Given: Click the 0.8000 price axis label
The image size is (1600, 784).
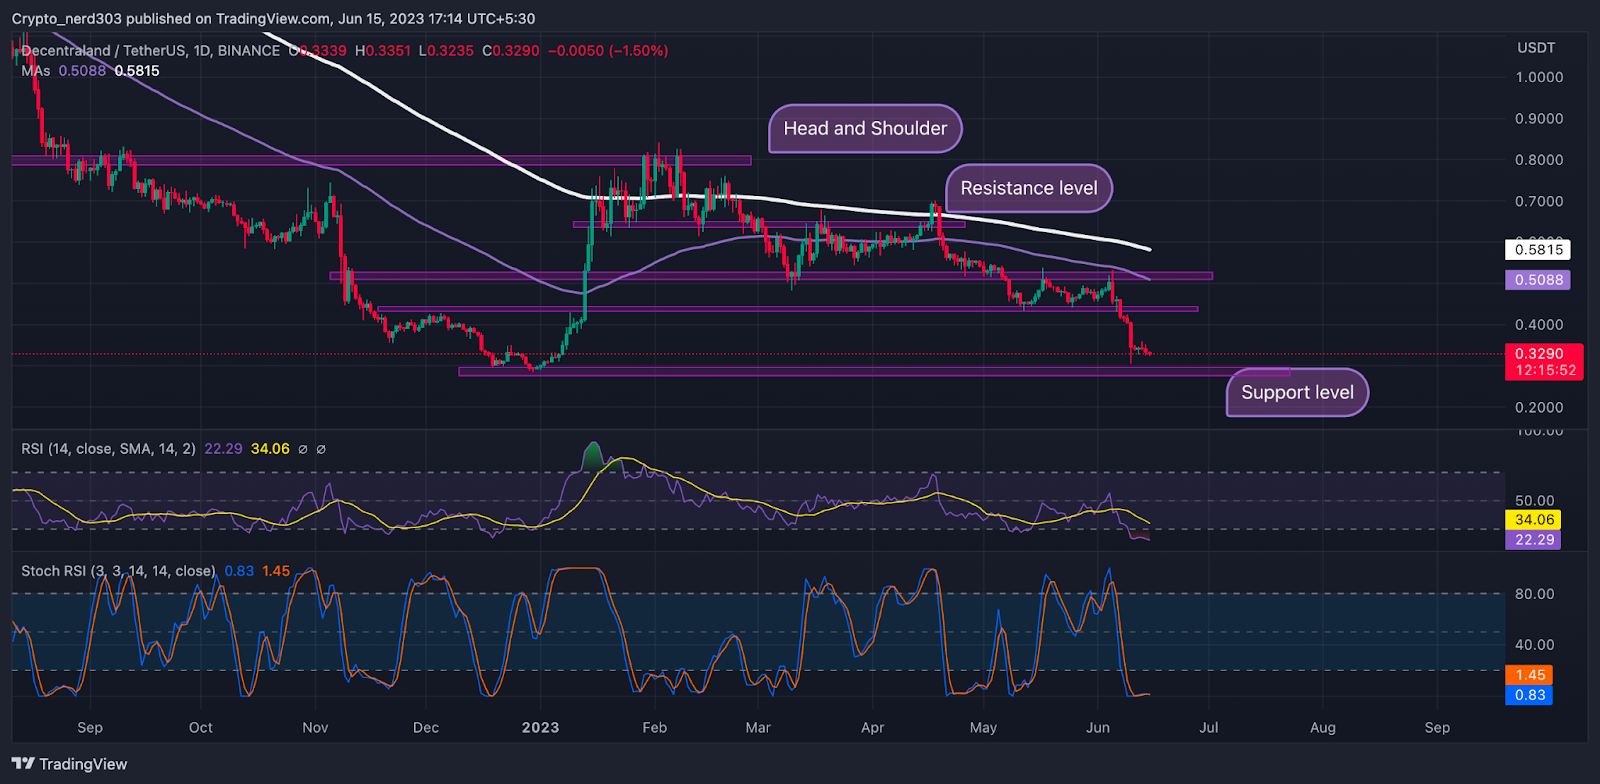Looking at the screenshot, I should pyautogui.click(x=1539, y=160).
